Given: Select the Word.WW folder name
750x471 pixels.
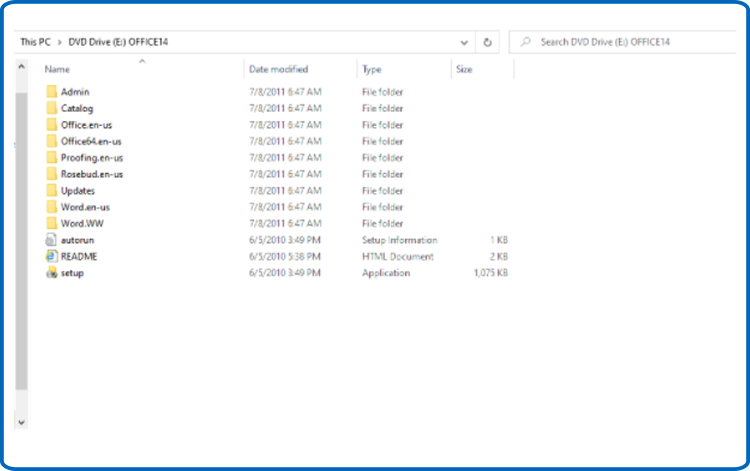Looking at the screenshot, I should pyautogui.click(x=82, y=223).
